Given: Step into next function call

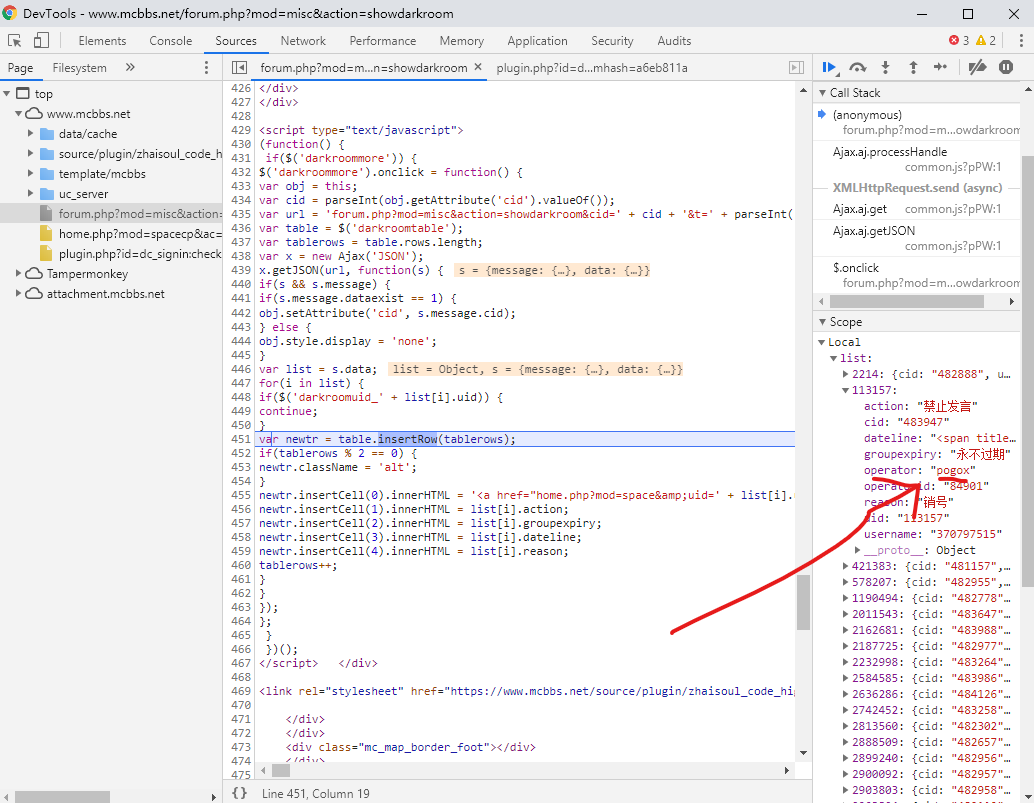Looking at the screenshot, I should coord(885,67).
